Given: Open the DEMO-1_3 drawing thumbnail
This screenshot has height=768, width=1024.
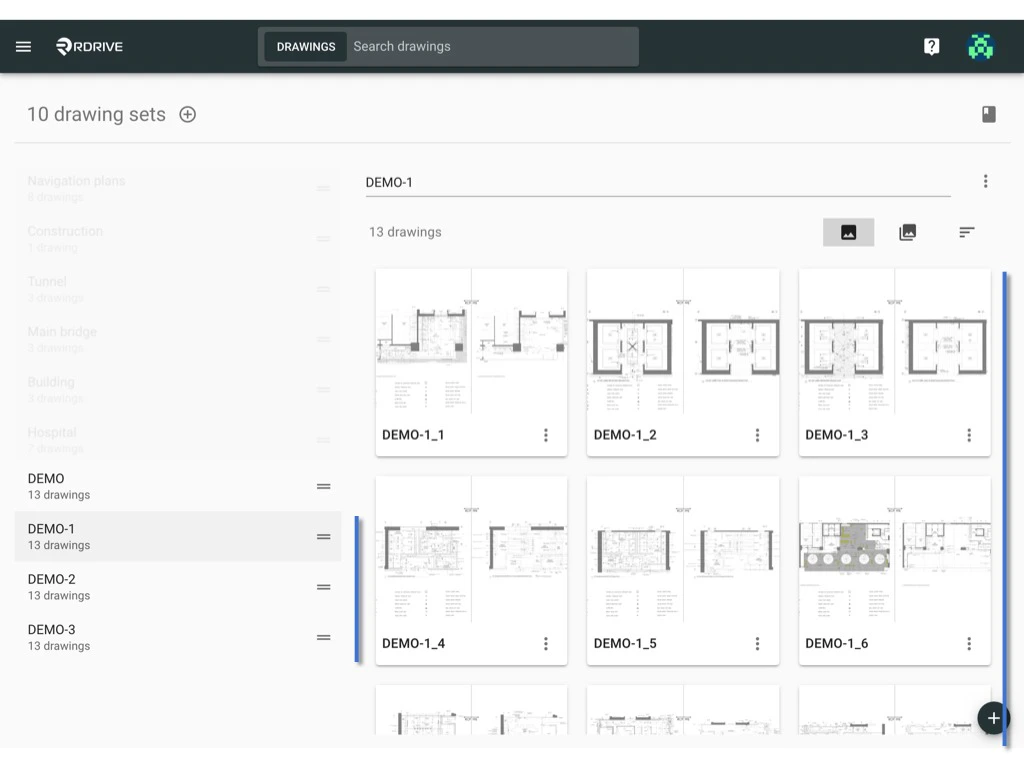Looking at the screenshot, I should [x=895, y=342].
